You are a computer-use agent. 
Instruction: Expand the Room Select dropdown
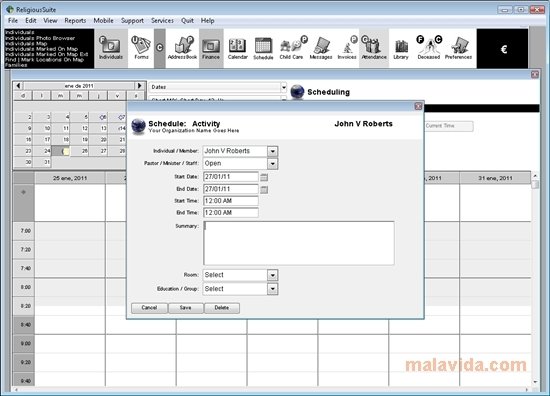point(273,275)
